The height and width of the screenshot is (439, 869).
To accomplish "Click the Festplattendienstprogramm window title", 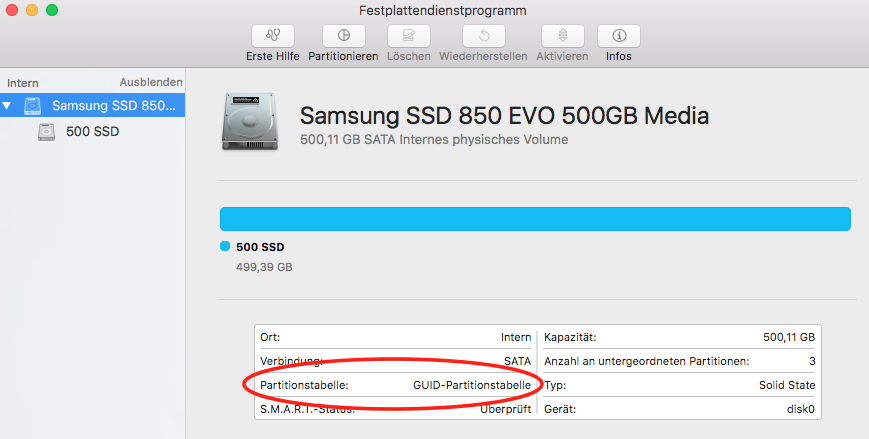I will click(x=442, y=11).
